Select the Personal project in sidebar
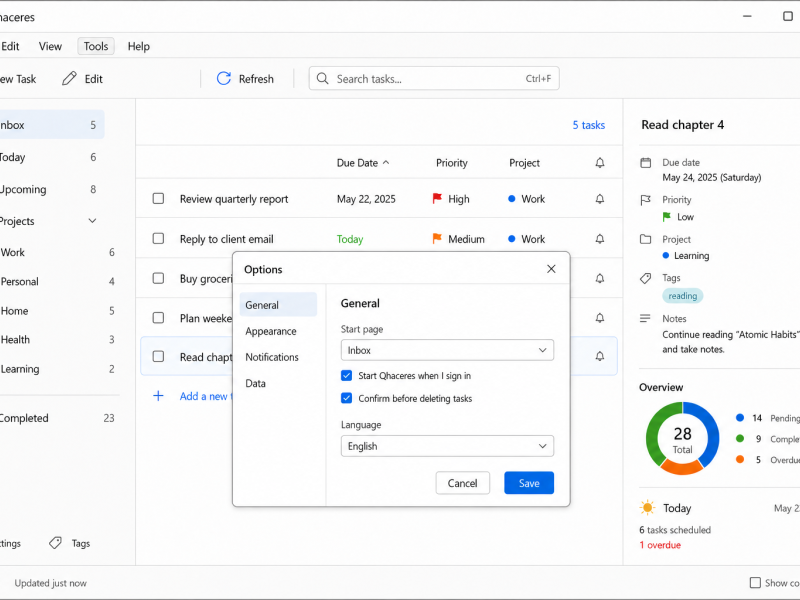Viewport: 800px width, 600px height. click(56, 282)
